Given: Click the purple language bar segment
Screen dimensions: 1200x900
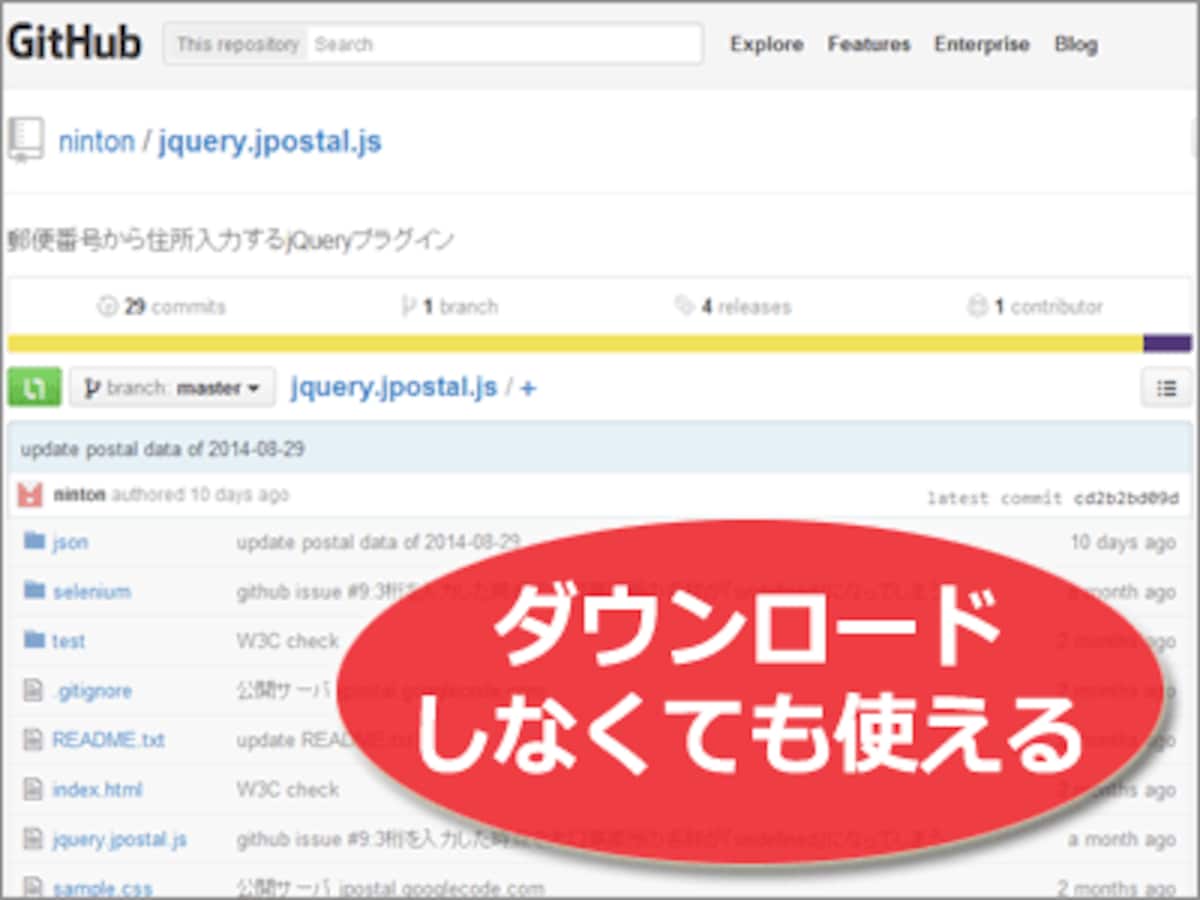Looking at the screenshot, I should 1167,343.
